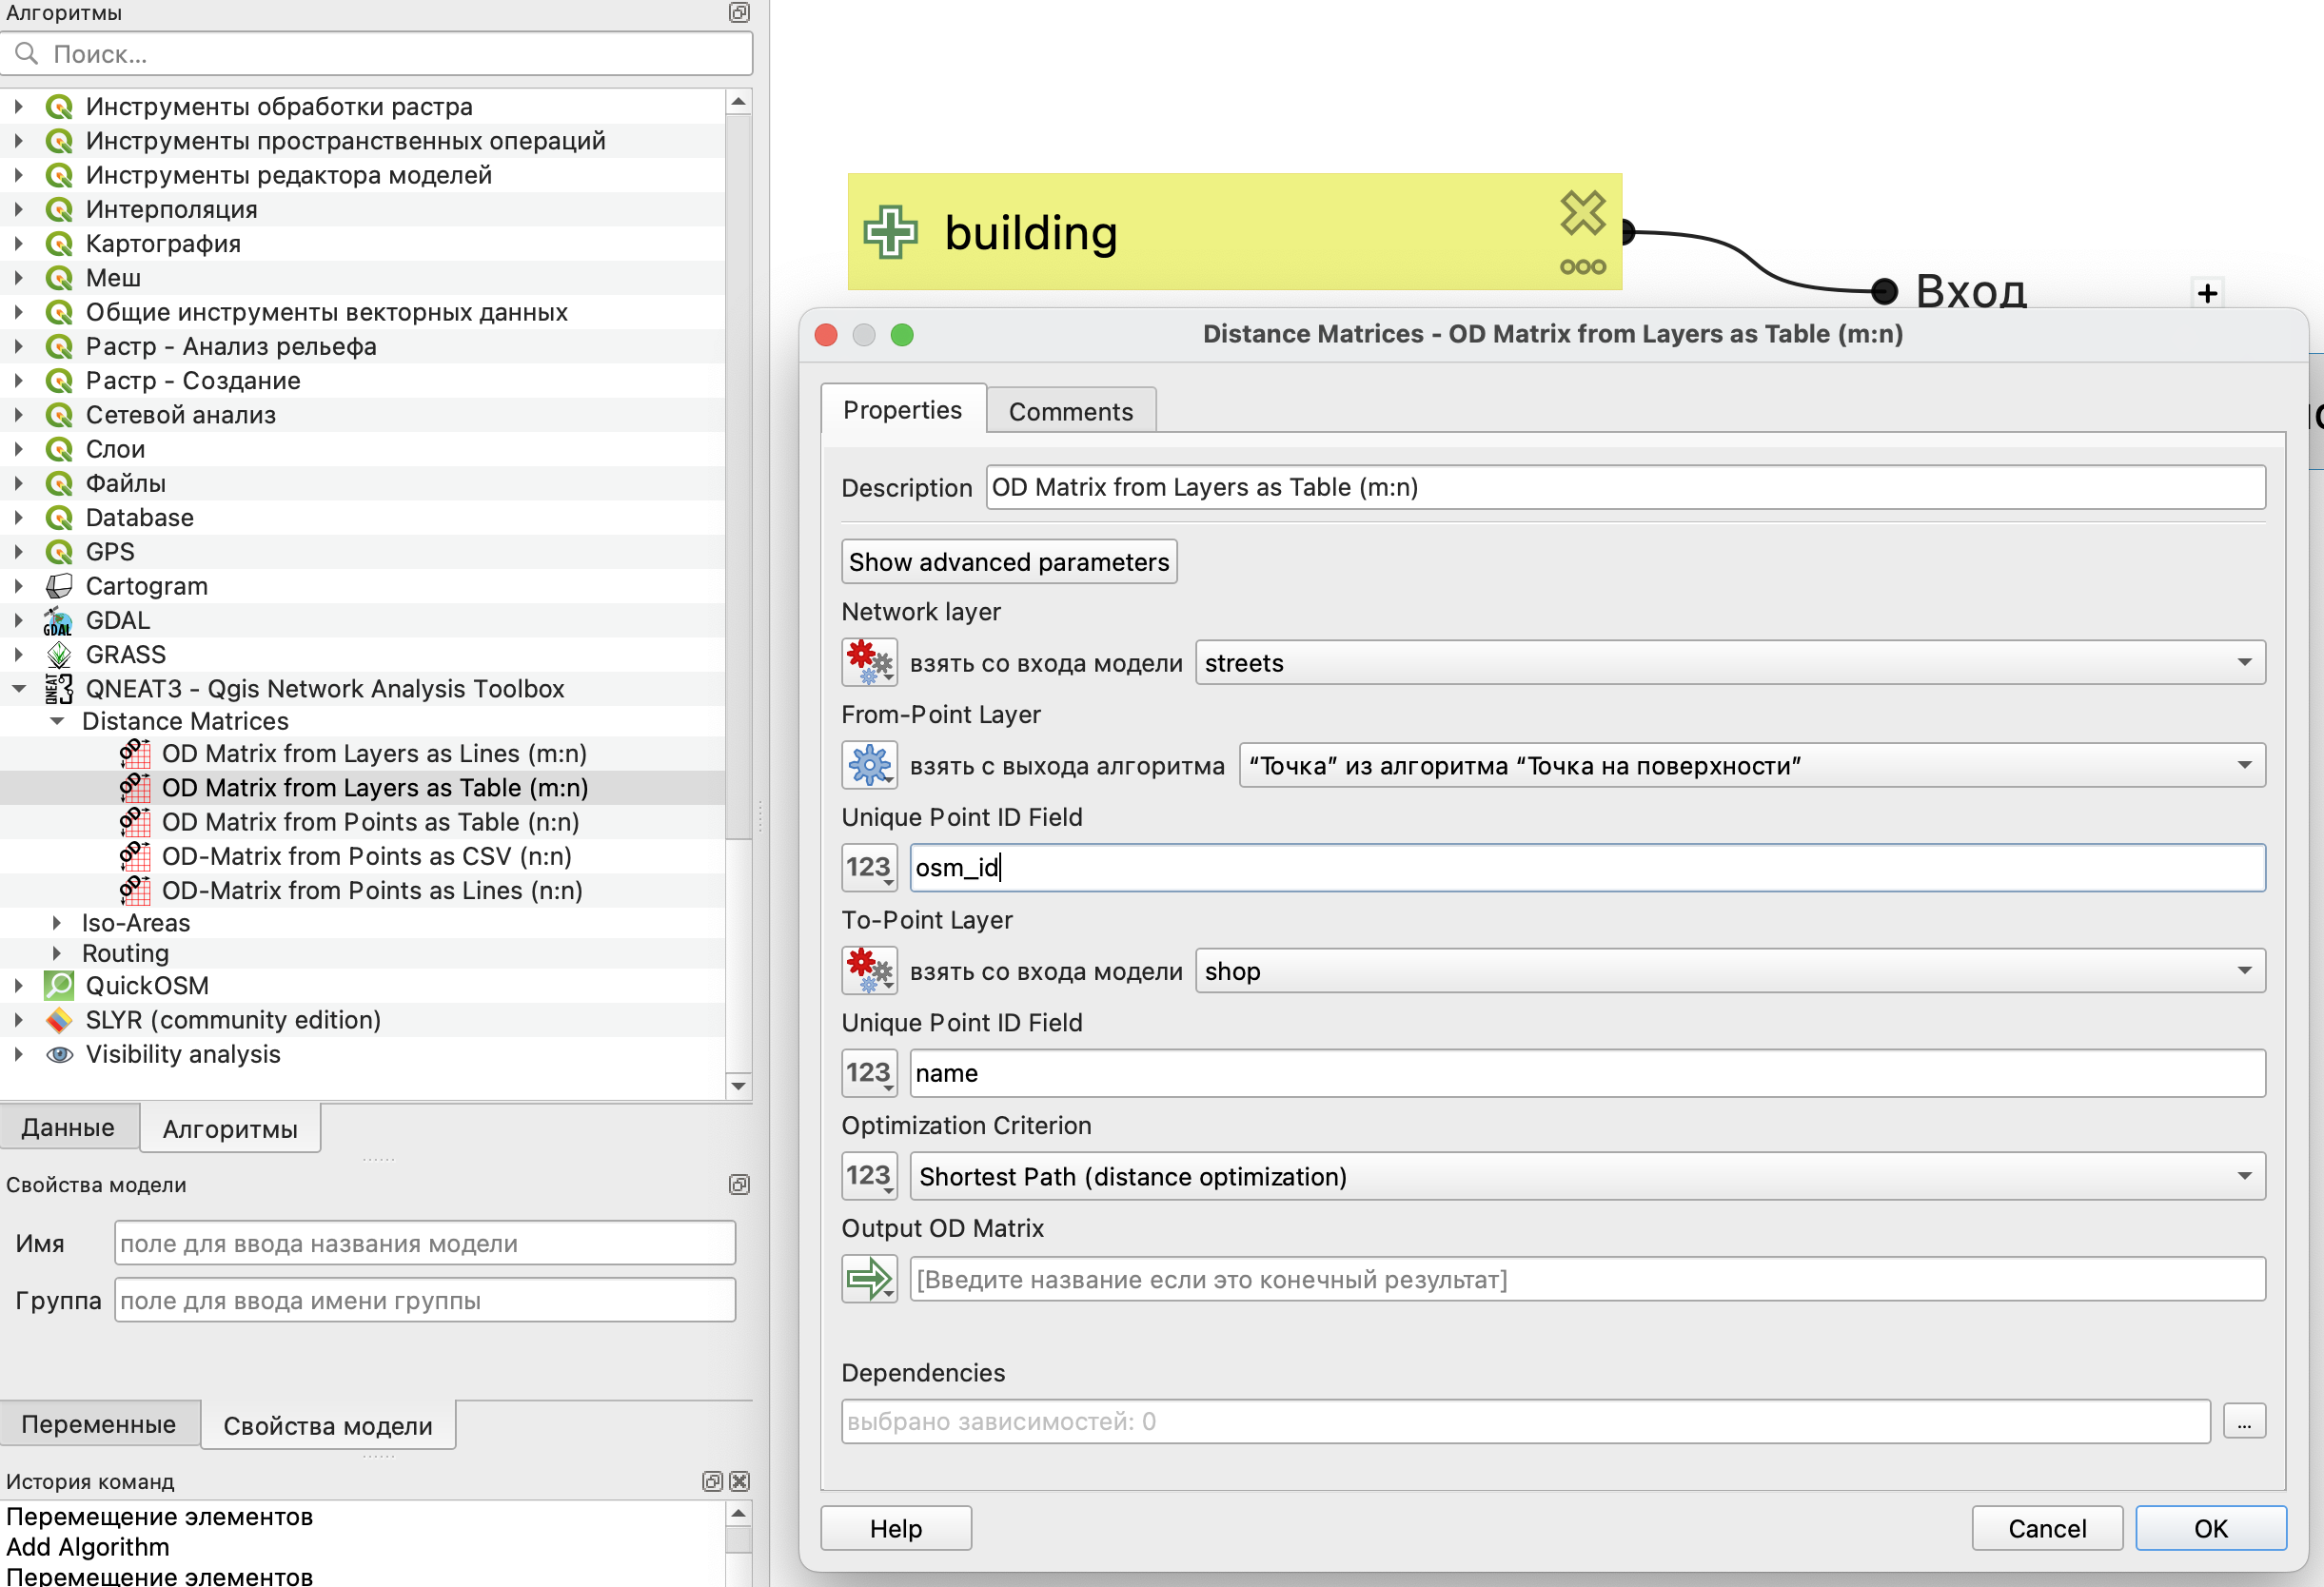The width and height of the screenshot is (2324, 1587).
Task: Click the Optimization Criterion value type icon
Action: tap(868, 1175)
